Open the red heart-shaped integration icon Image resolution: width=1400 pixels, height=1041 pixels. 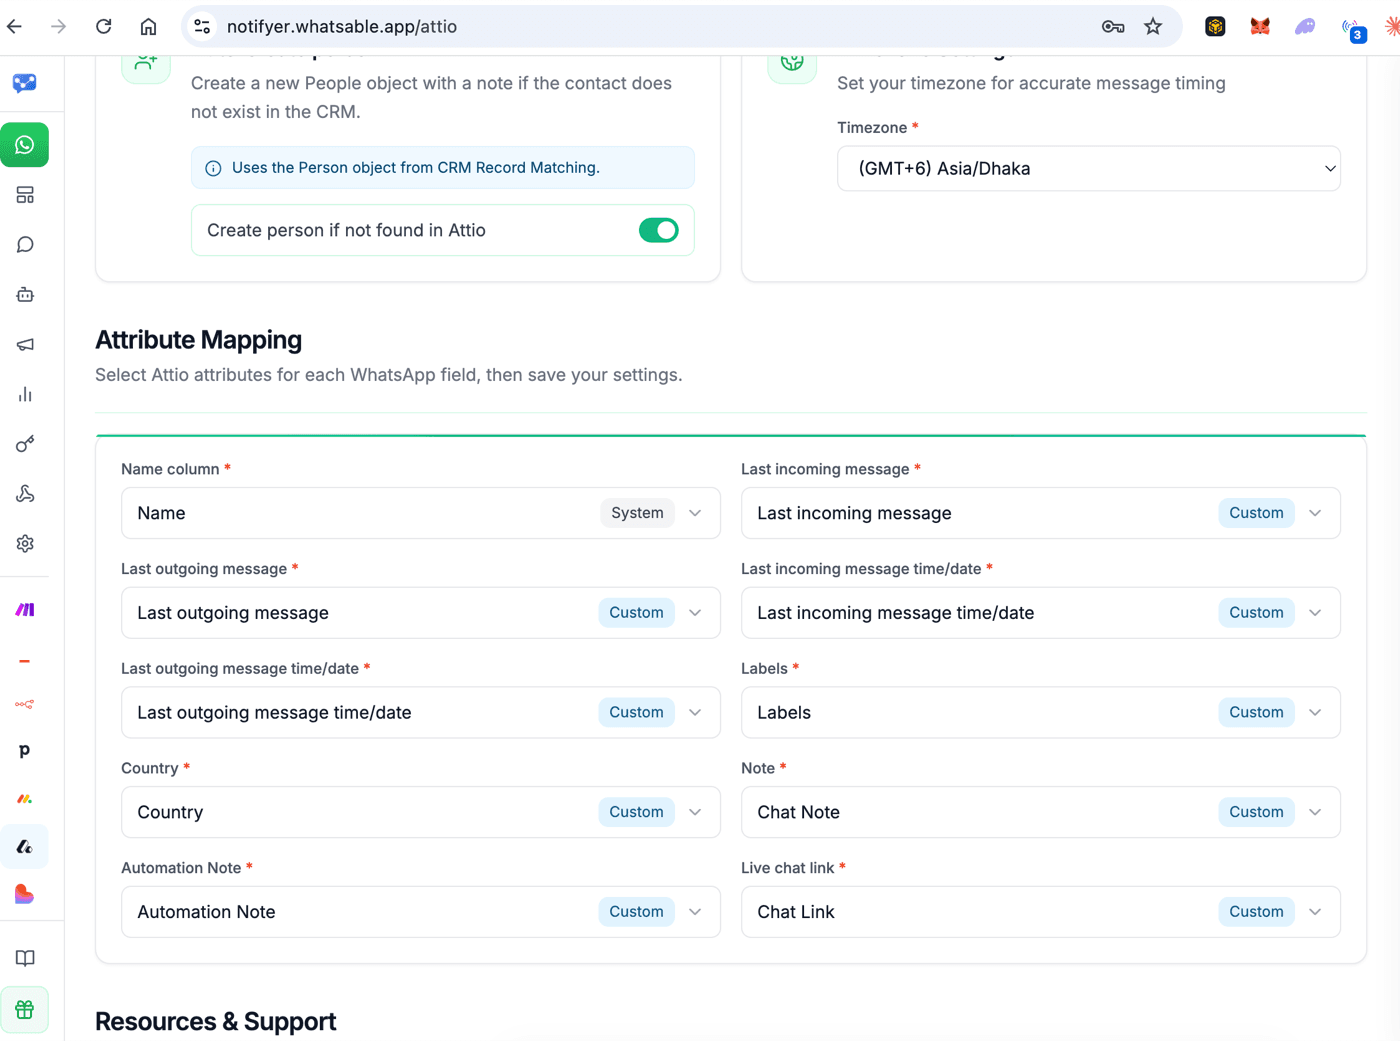tap(25, 895)
